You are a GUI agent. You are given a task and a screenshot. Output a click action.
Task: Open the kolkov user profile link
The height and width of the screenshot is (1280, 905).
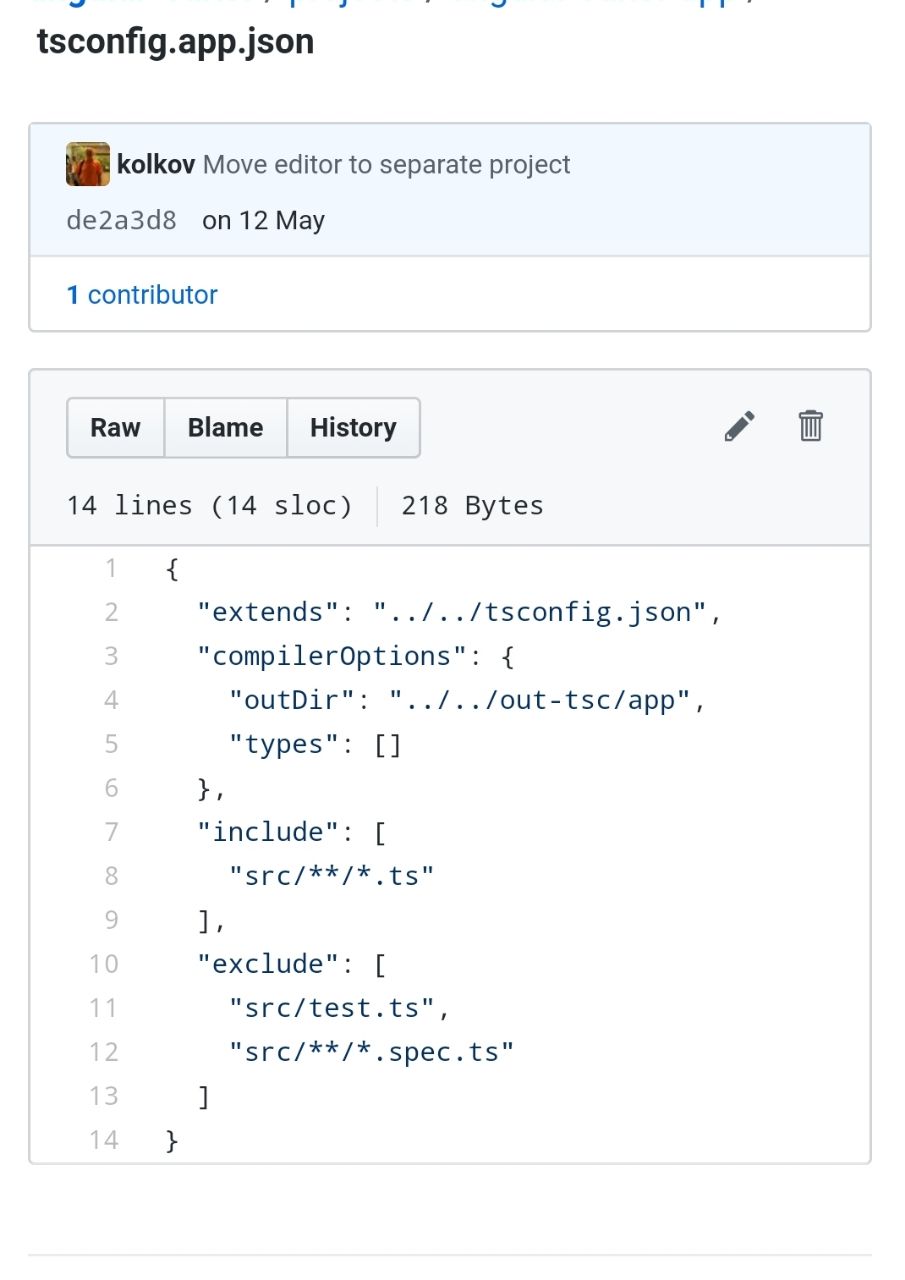point(156,165)
